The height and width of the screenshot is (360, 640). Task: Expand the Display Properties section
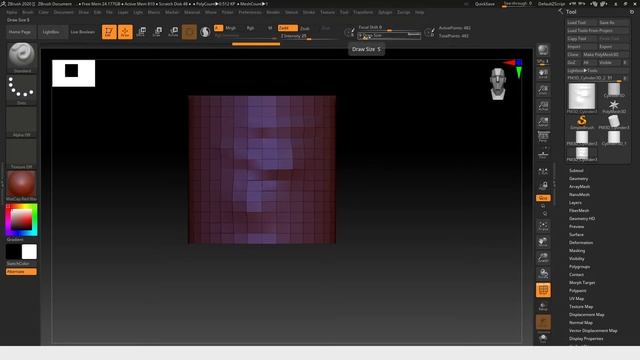[586, 339]
